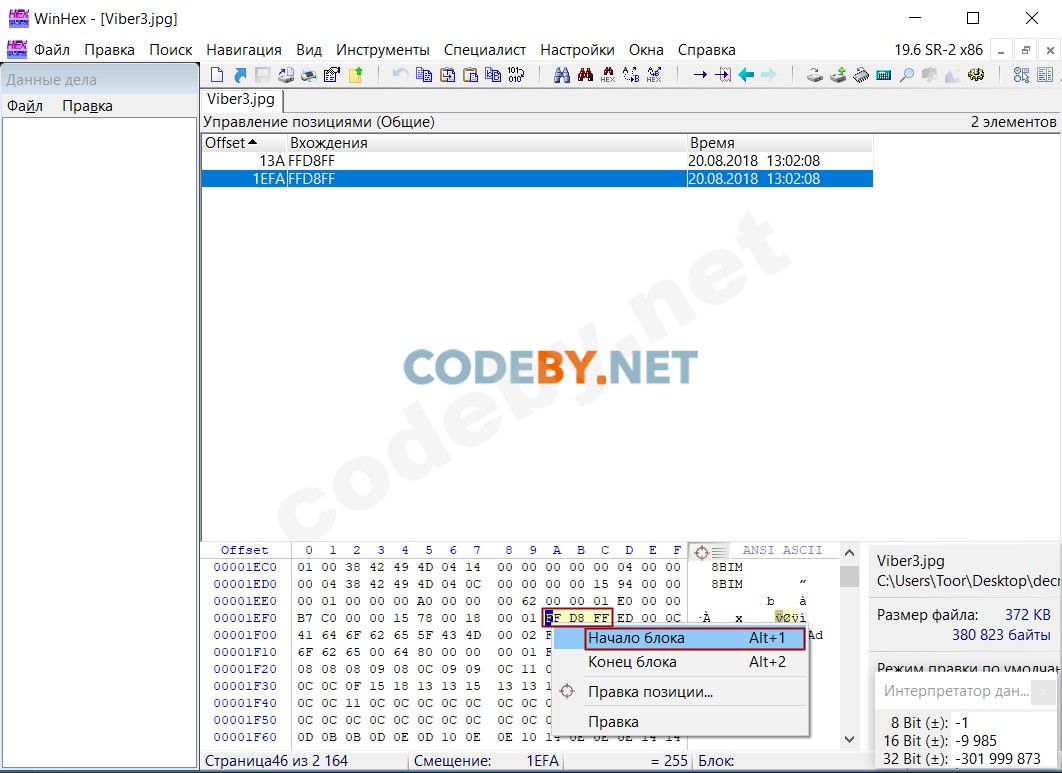Open the Окна menu
This screenshot has height=773, width=1062.
[x=646, y=50]
